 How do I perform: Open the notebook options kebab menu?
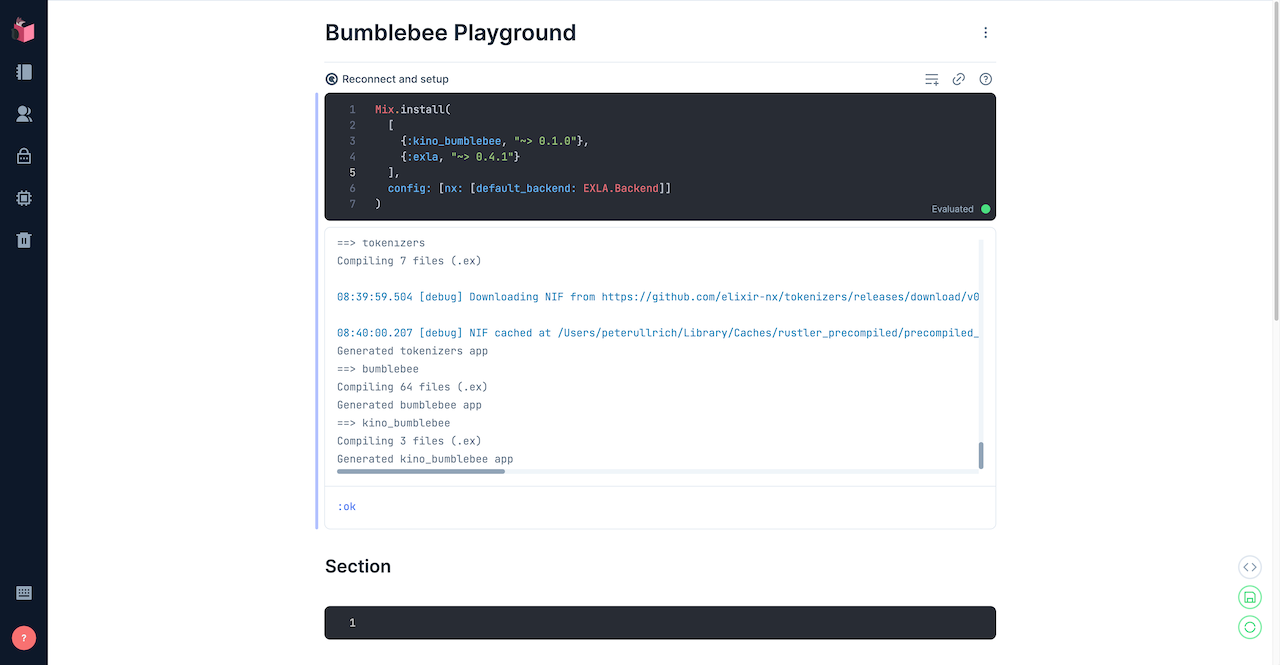pos(986,32)
